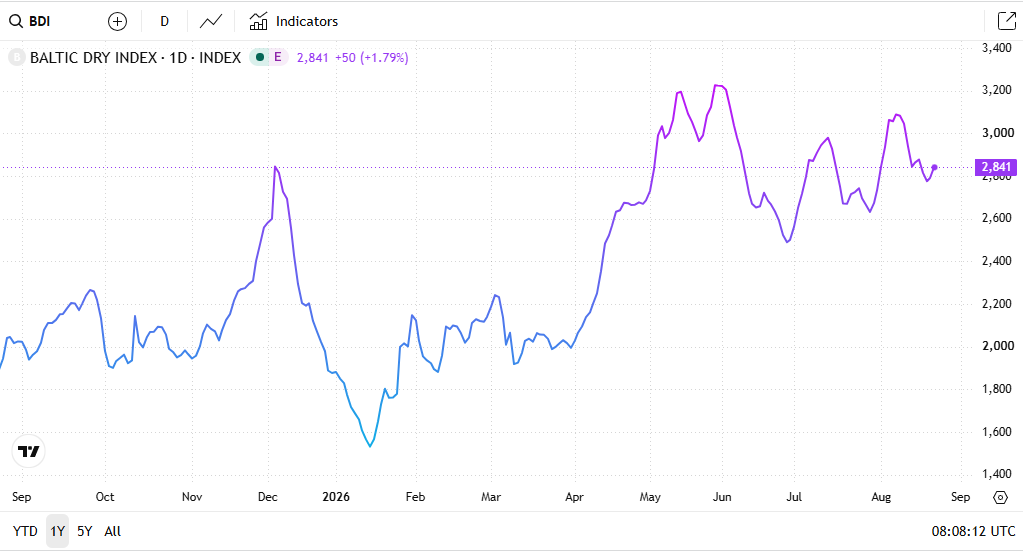Click the compare or add symbol plus icon
Image resolution: width=1023 pixels, height=553 pixels.
point(117,22)
